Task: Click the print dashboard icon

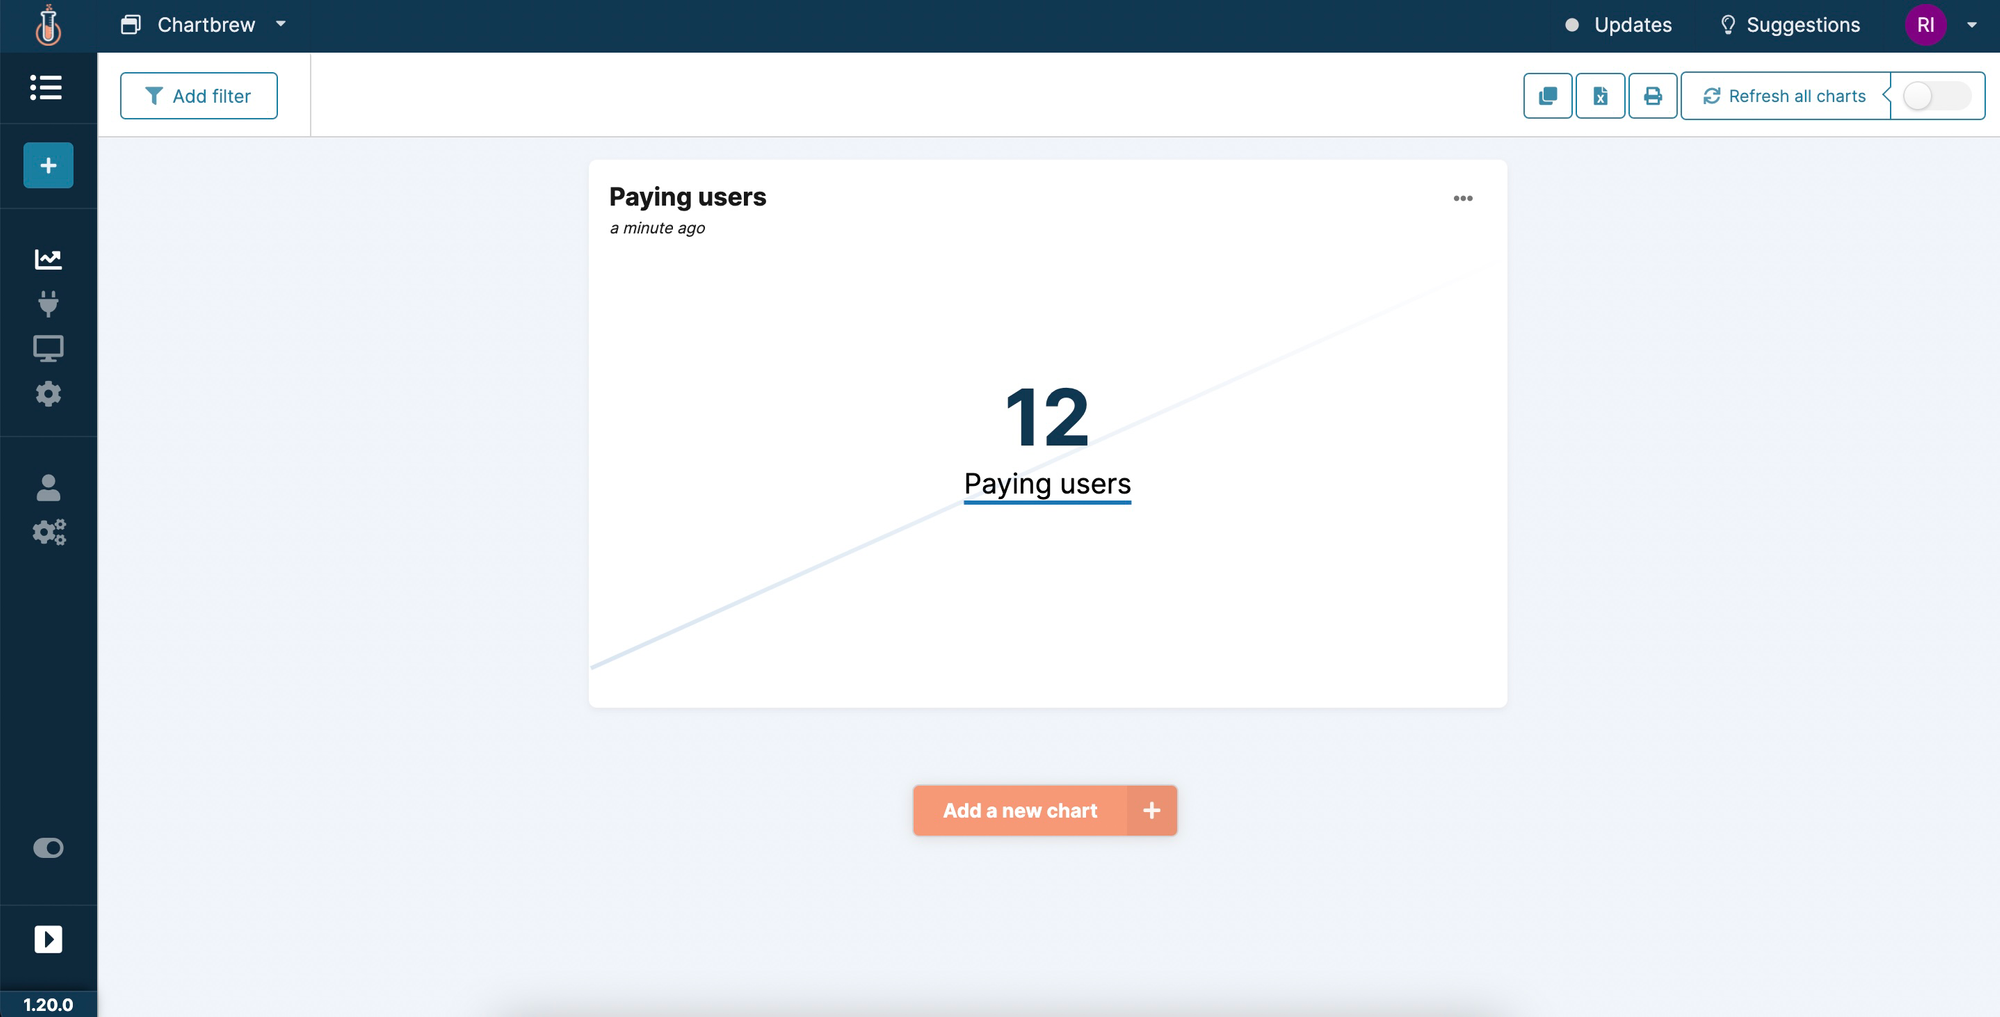Action: click(1653, 95)
